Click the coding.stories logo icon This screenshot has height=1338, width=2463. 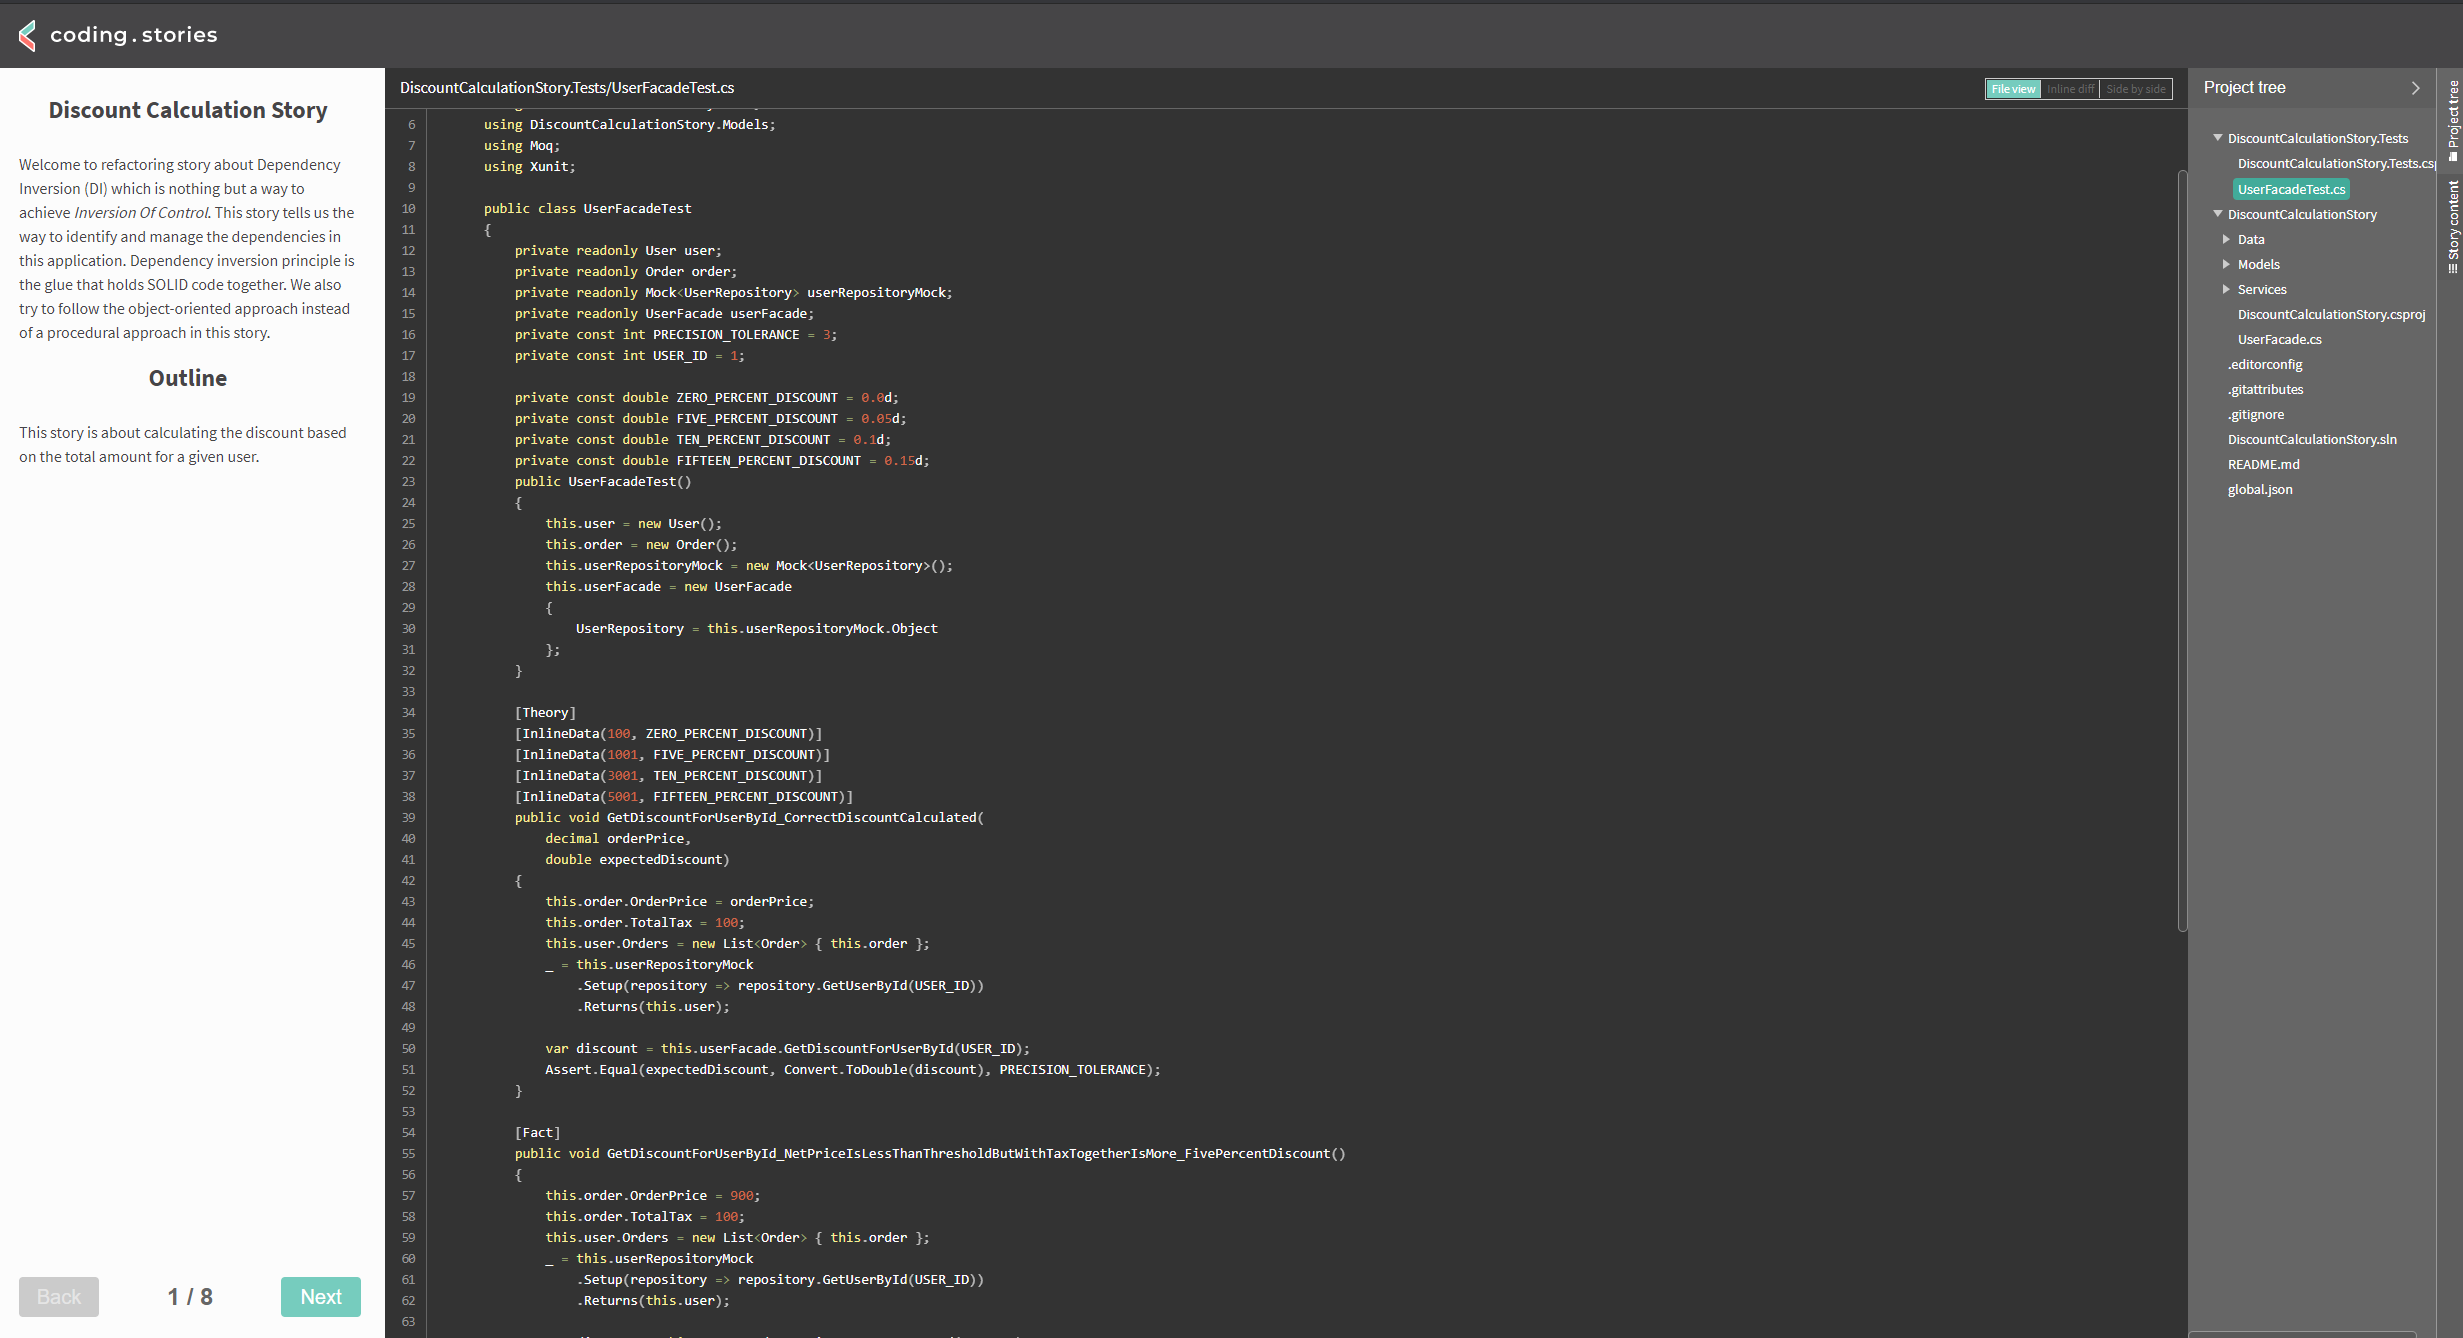pyautogui.click(x=28, y=35)
